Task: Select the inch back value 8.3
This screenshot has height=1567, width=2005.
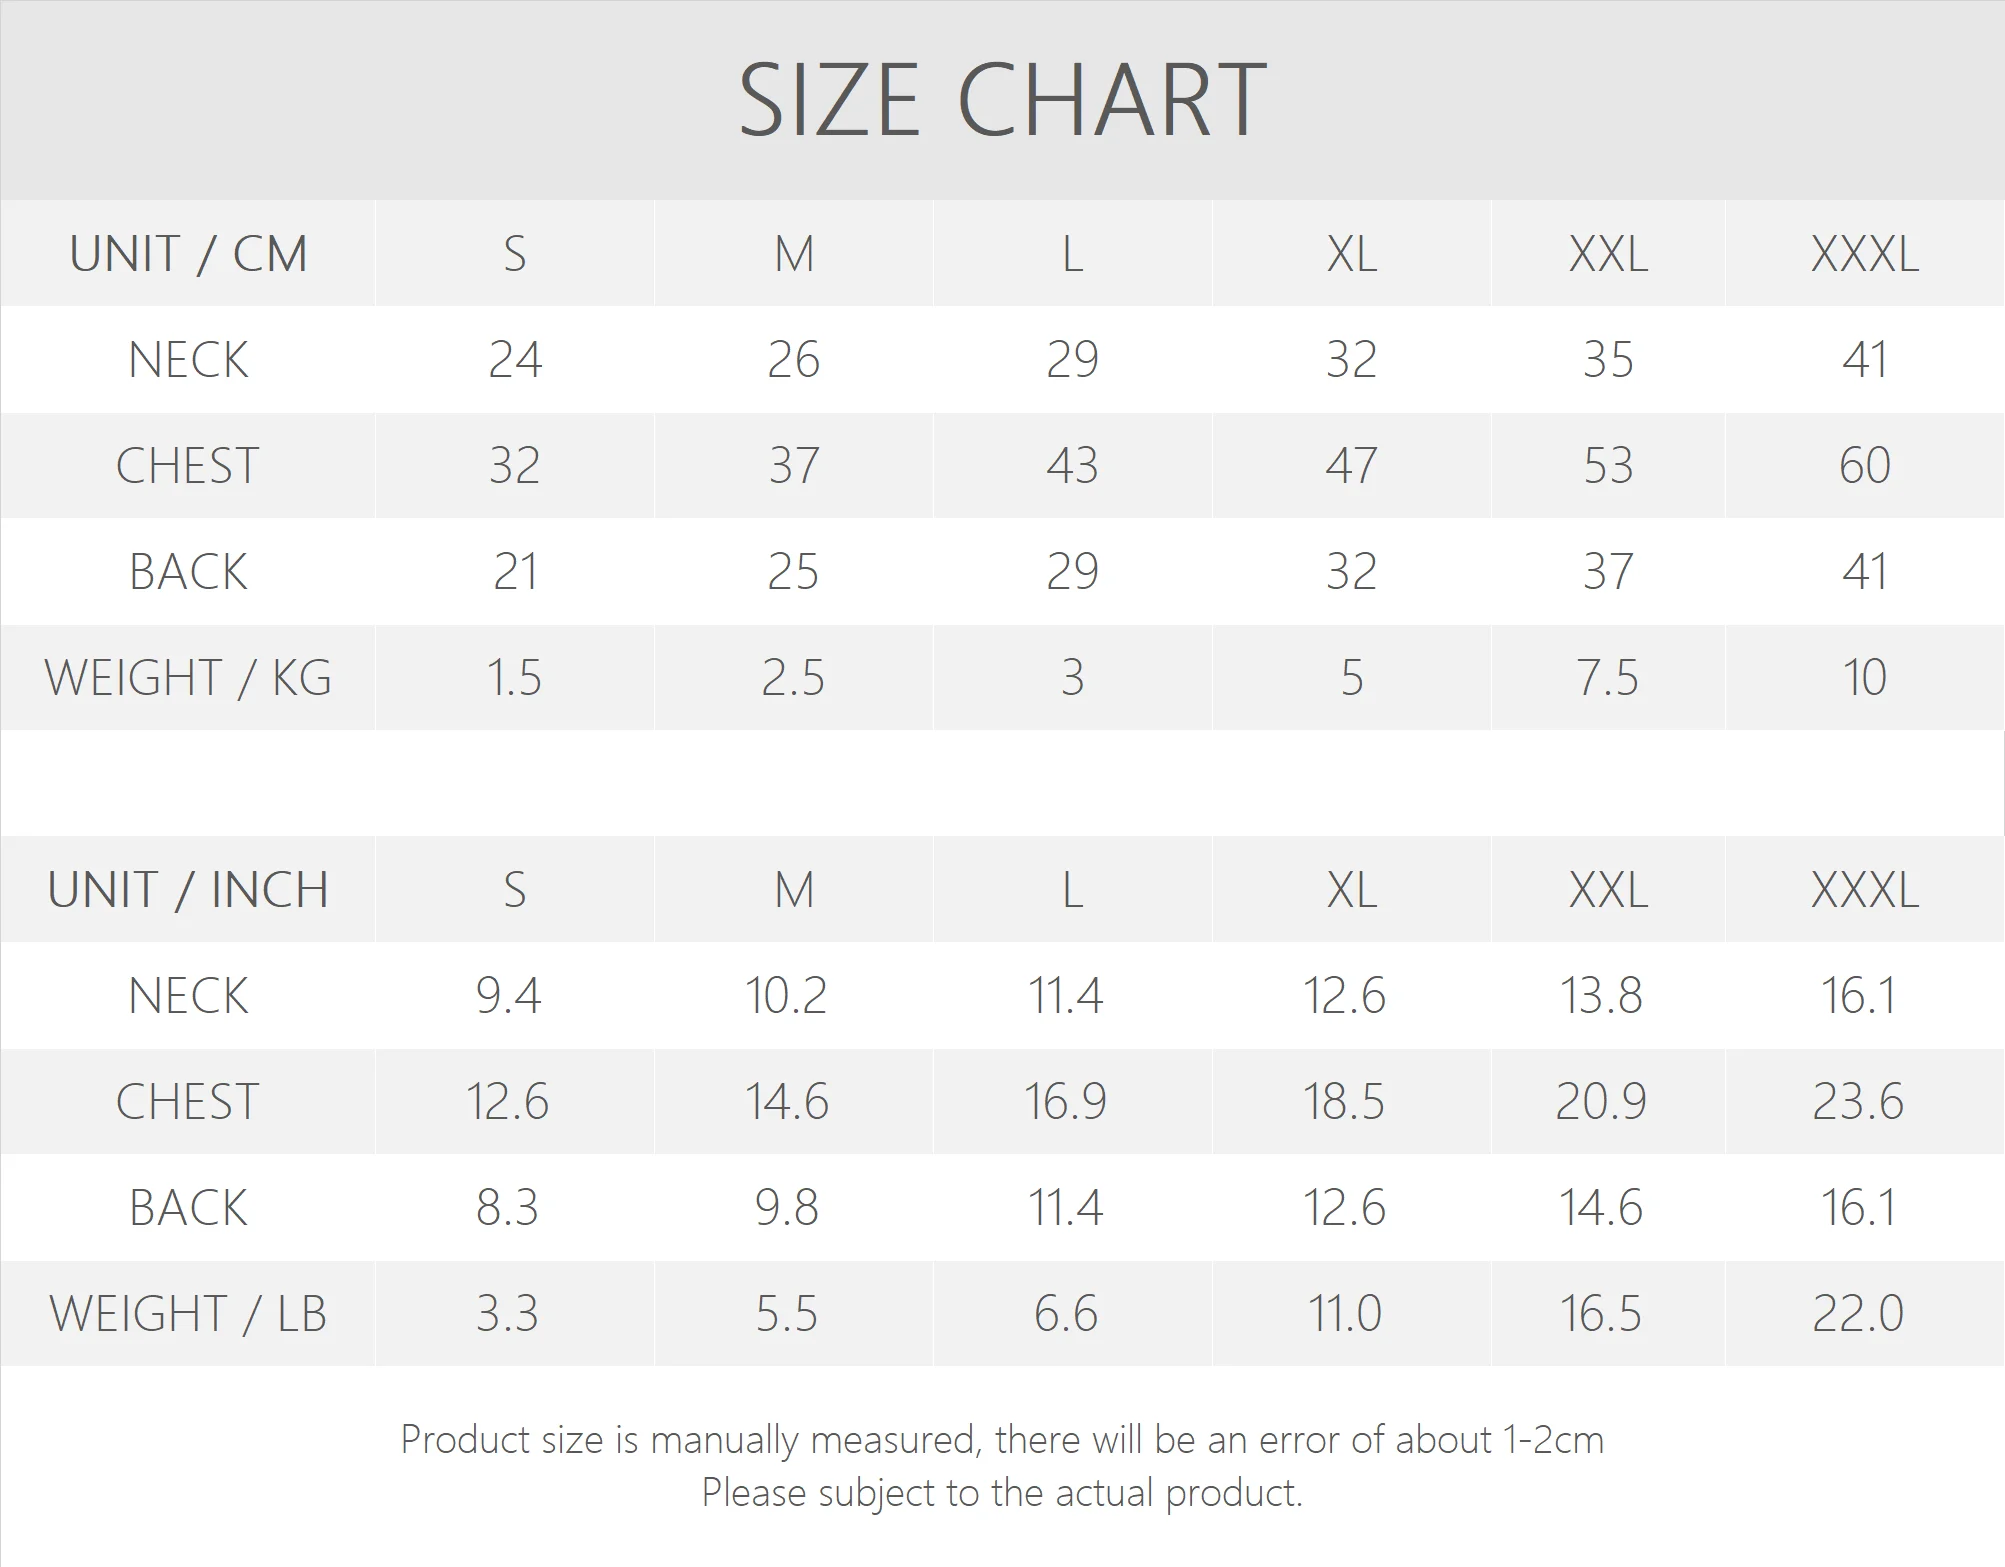Action: coord(507,1208)
